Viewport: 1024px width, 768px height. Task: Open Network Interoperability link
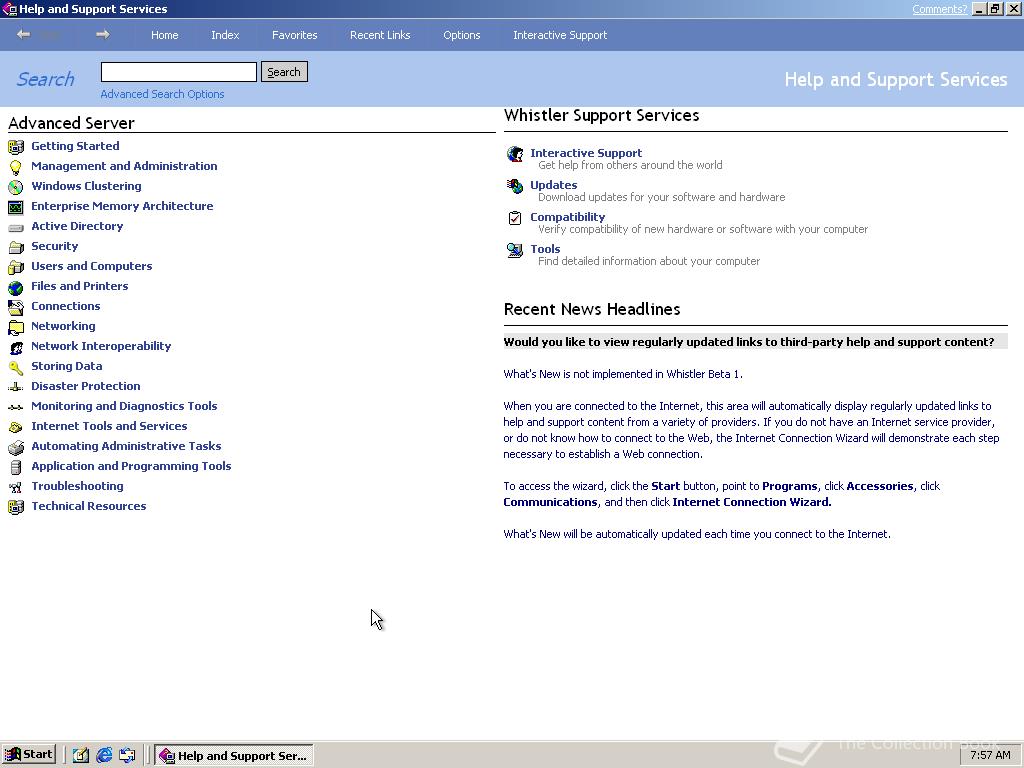101,346
